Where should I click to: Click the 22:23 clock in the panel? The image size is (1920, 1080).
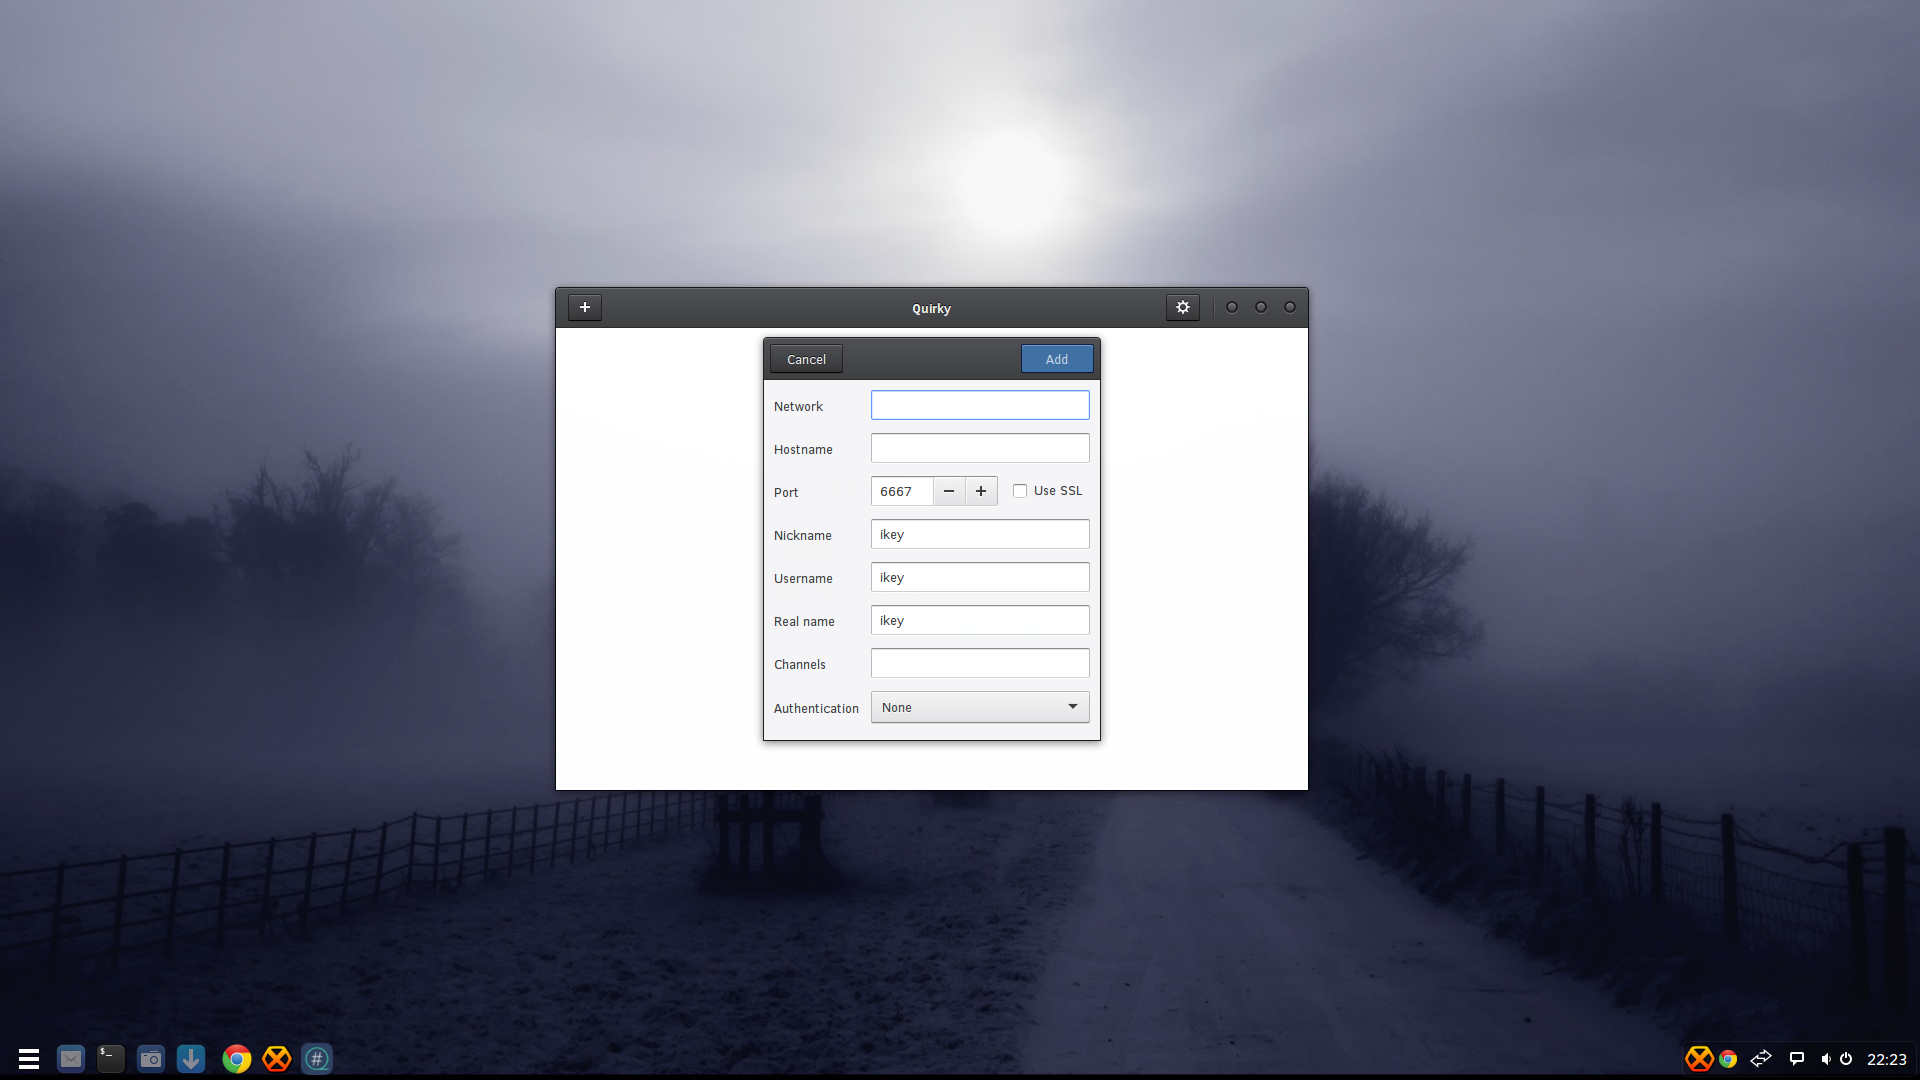point(1886,1059)
